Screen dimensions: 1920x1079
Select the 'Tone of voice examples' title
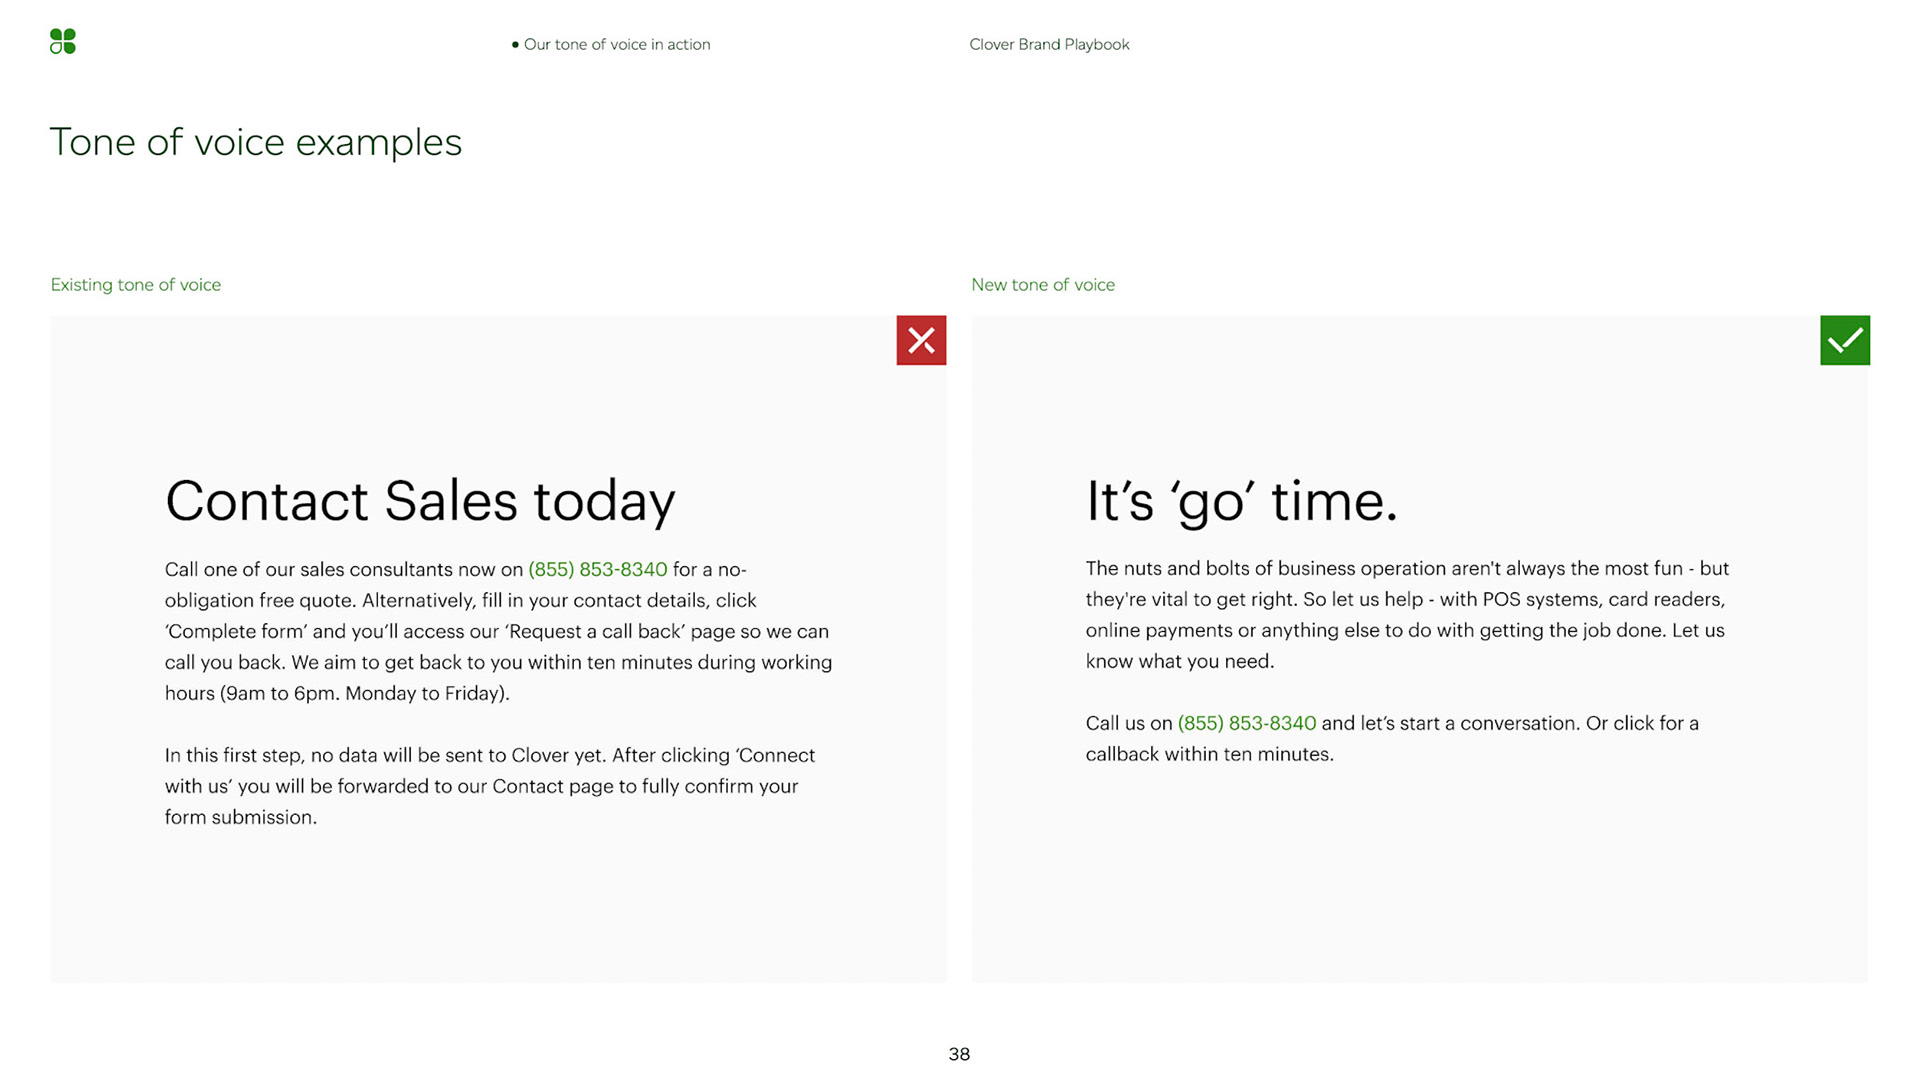[256, 142]
